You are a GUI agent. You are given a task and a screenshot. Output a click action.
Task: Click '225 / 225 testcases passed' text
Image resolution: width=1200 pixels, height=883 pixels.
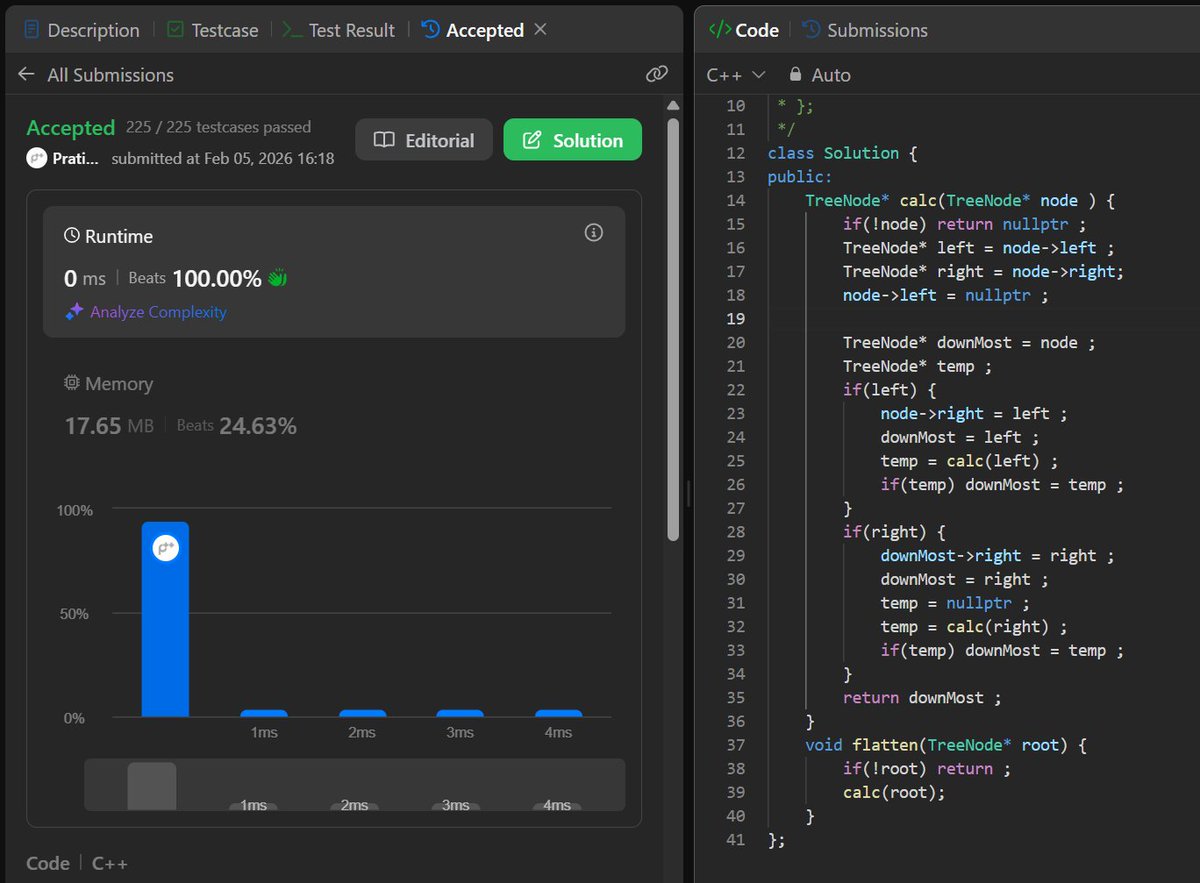[x=218, y=127]
